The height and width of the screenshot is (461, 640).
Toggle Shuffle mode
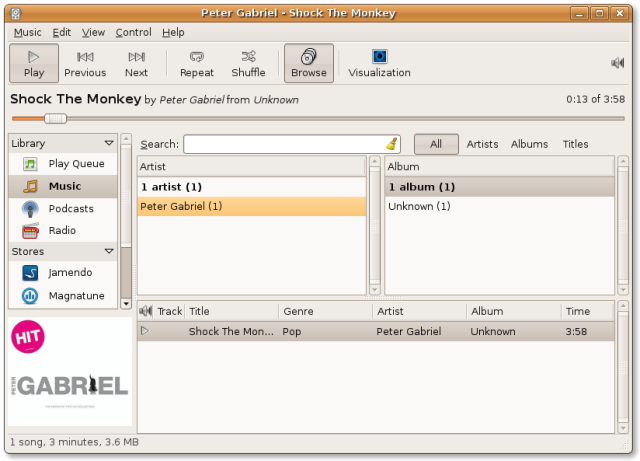click(248, 63)
